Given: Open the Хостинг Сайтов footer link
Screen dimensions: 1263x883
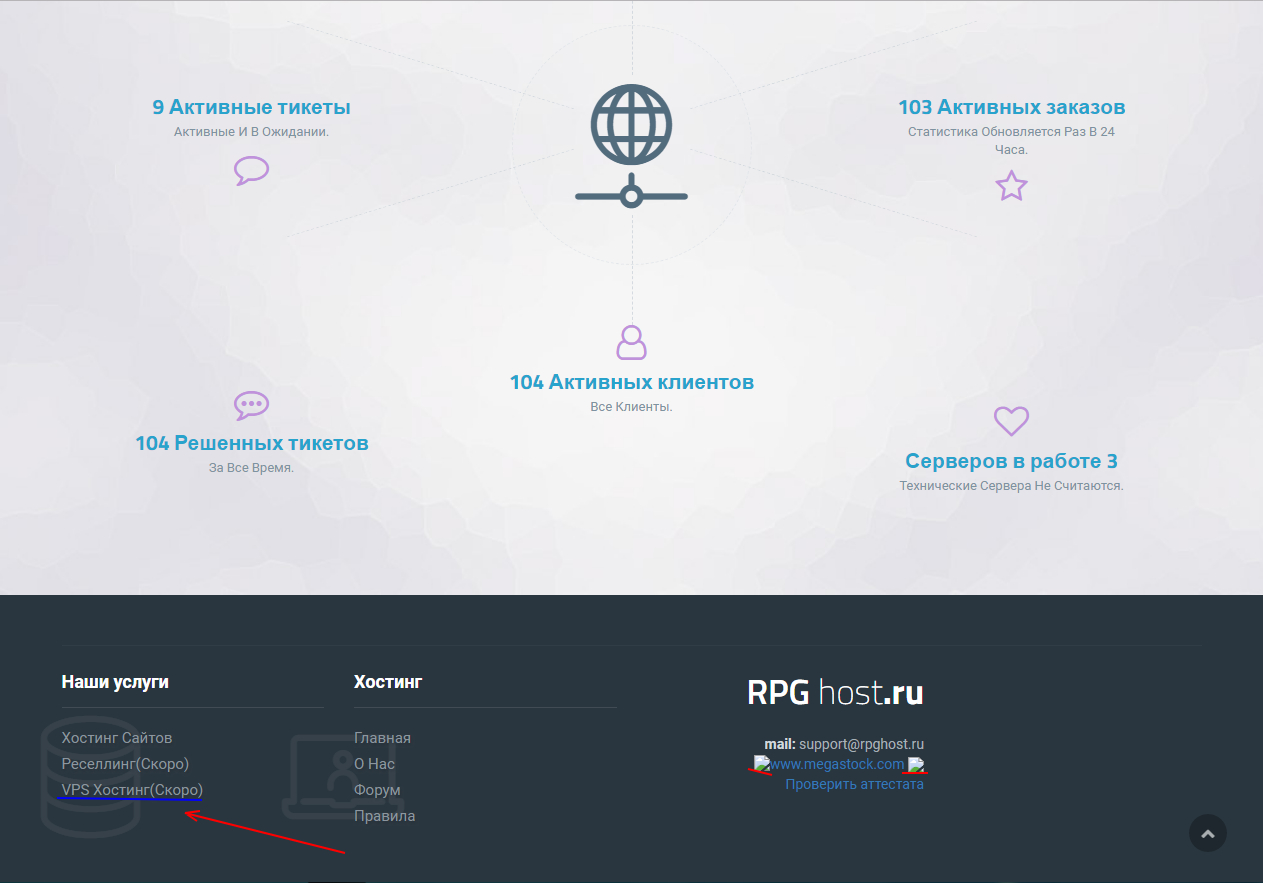Looking at the screenshot, I should click(117, 738).
